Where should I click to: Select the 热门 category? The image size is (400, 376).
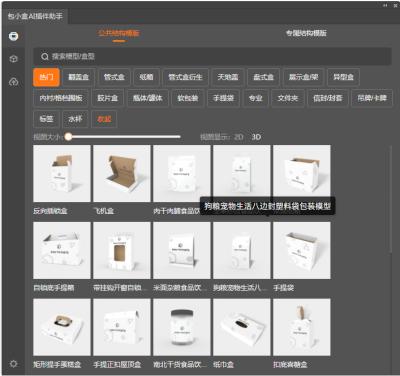pos(46,77)
